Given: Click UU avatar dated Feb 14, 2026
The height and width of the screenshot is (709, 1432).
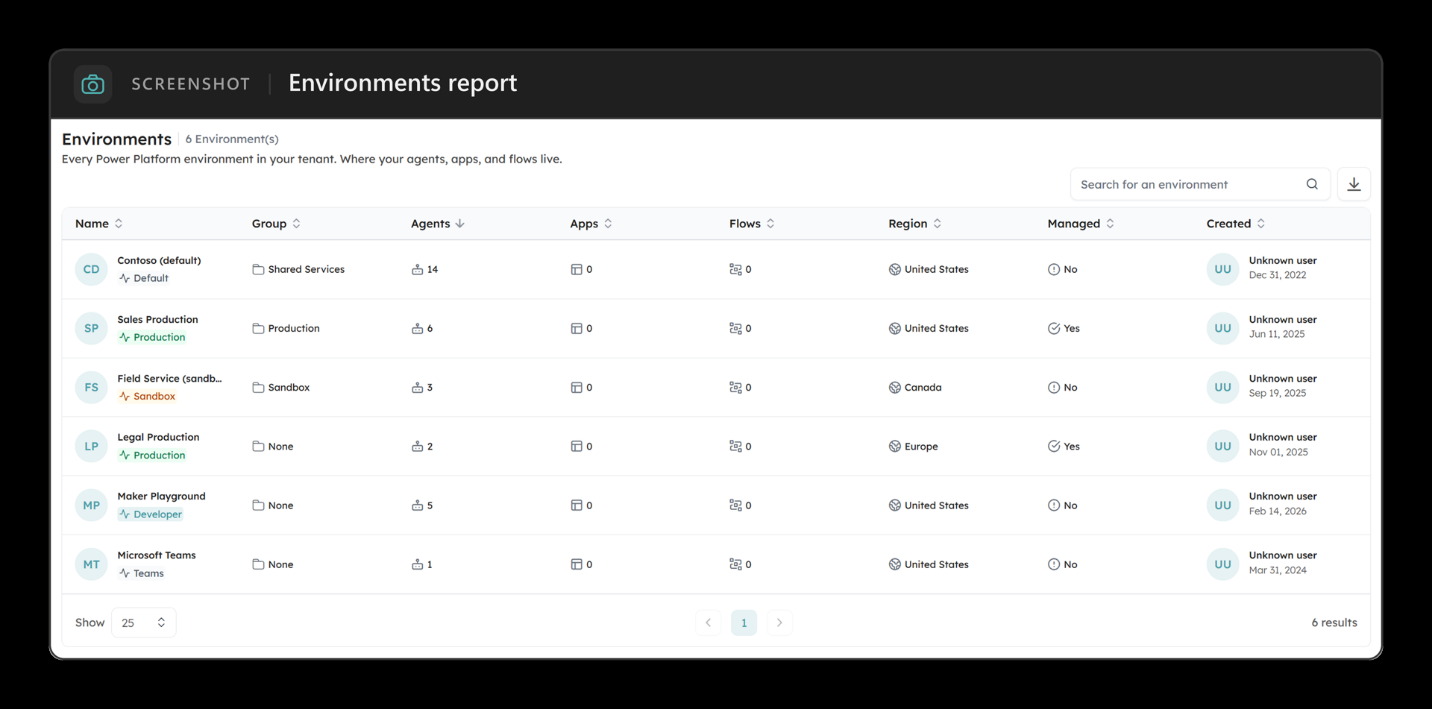Looking at the screenshot, I should pyautogui.click(x=1223, y=505).
